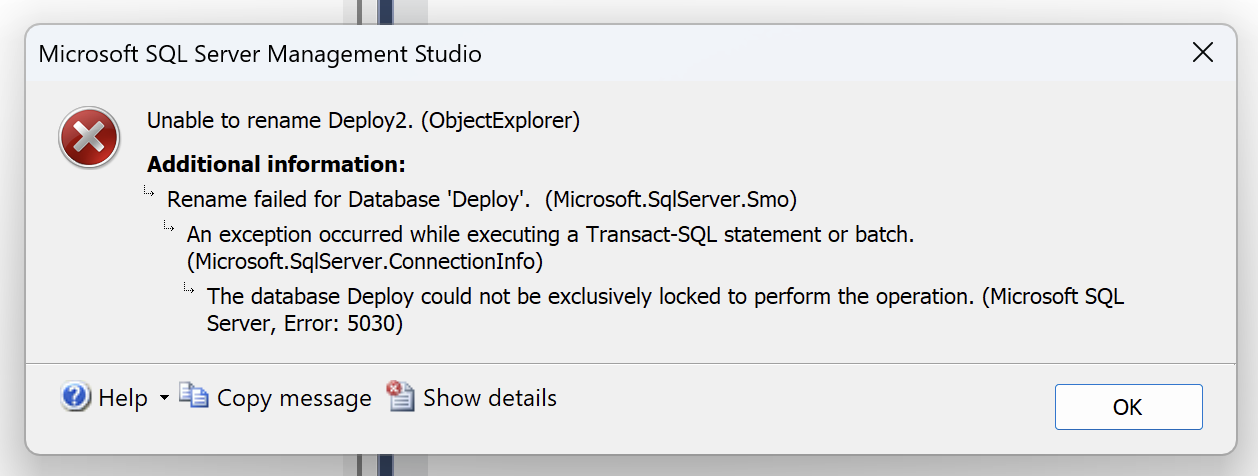1258x476 pixels.
Task: Click the '(Microsoft.SqlServer.ConnectionInfo)' text
Action: click(365, 262)
